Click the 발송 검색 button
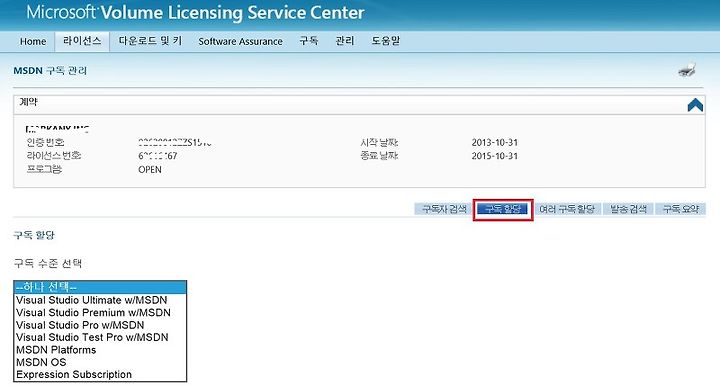This screenshot has width=720, height=386. [x=628, y=209]
